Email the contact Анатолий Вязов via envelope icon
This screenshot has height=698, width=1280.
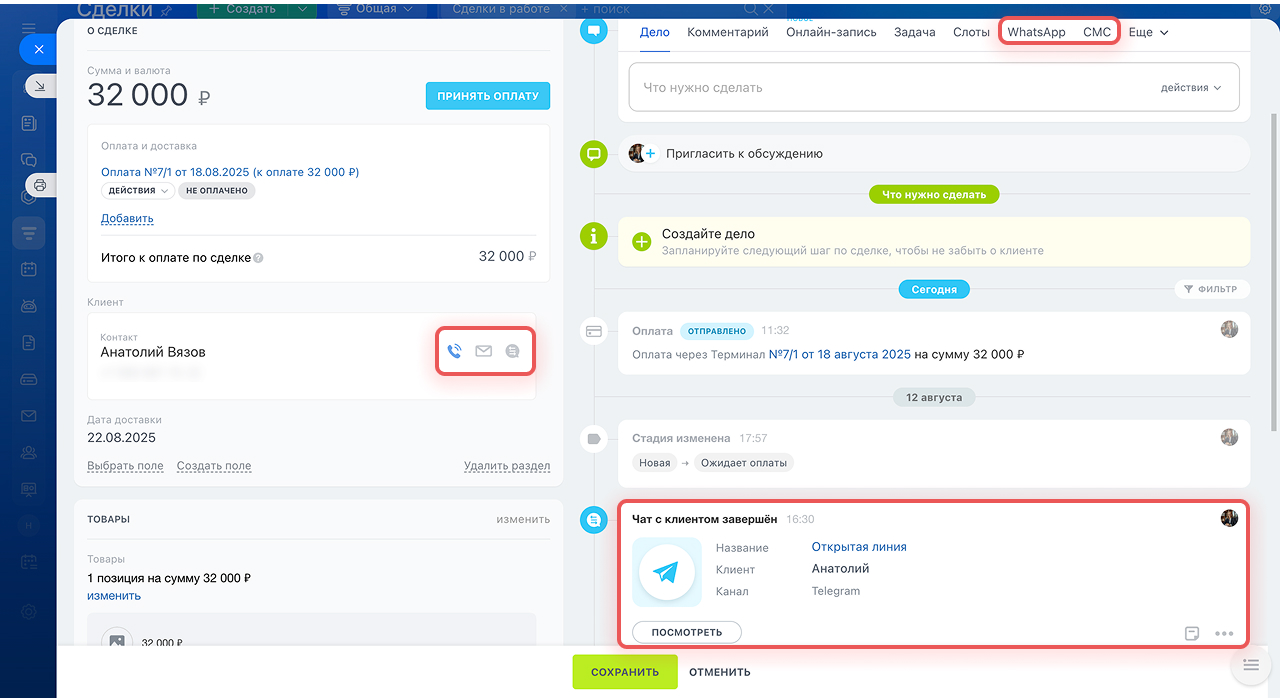click(484, 351)
